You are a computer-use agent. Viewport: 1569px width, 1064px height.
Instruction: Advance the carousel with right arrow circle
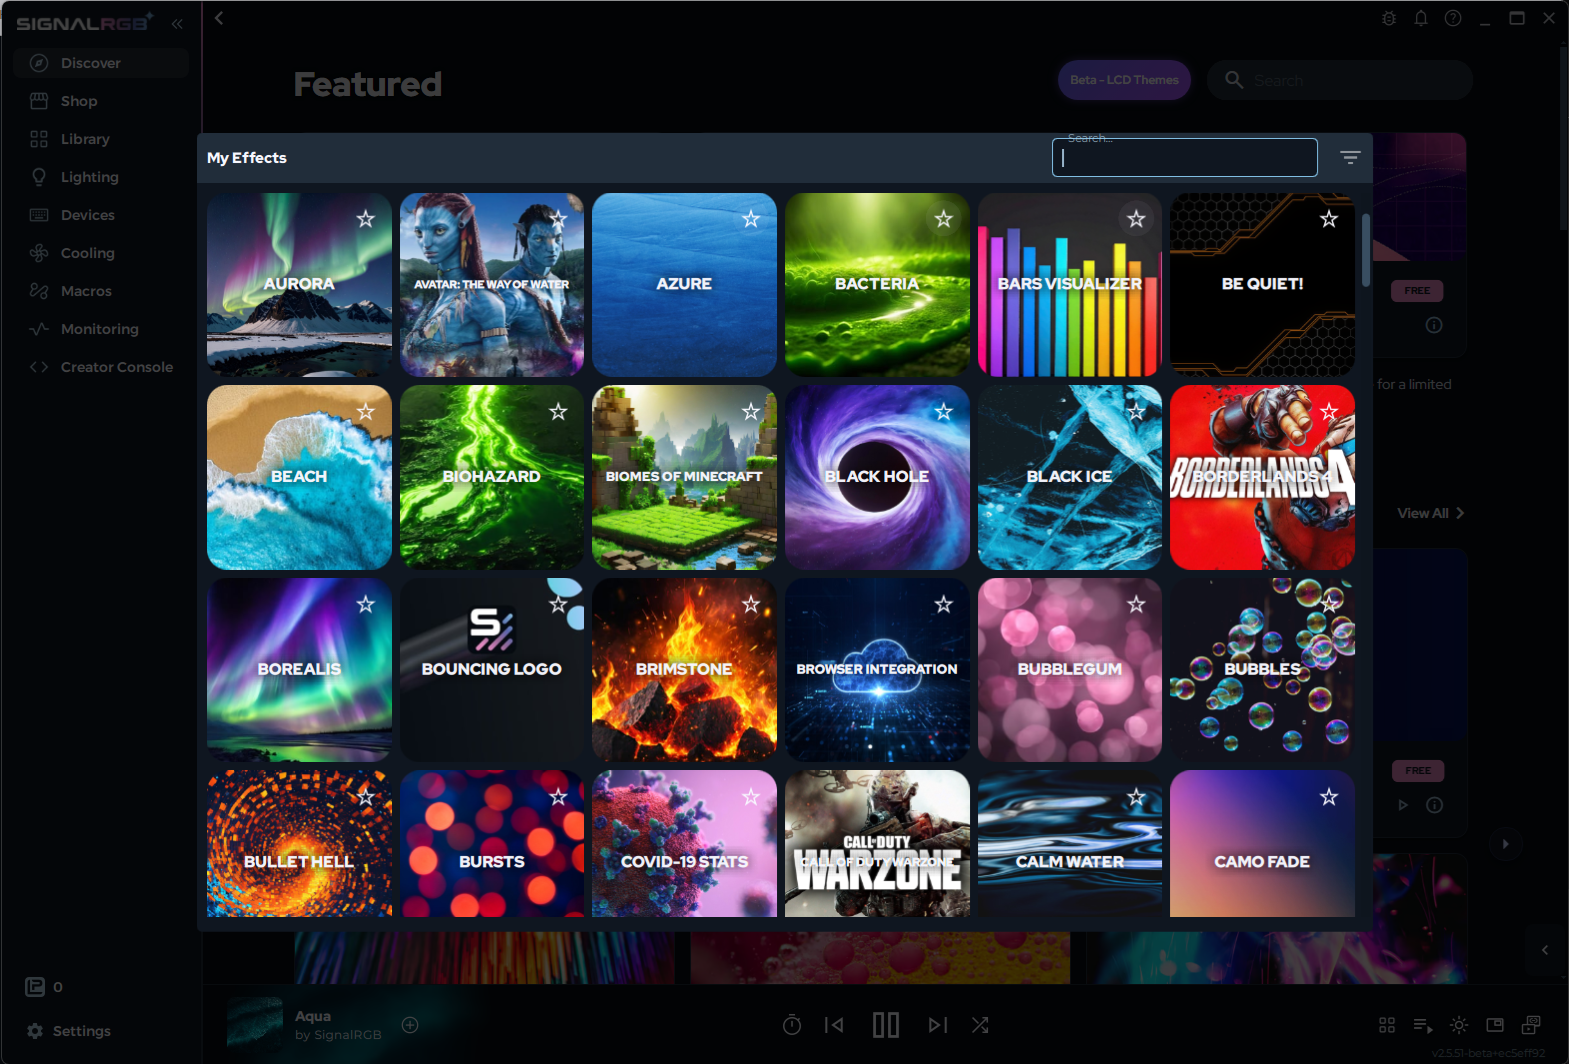click(x=1505, y=844)
